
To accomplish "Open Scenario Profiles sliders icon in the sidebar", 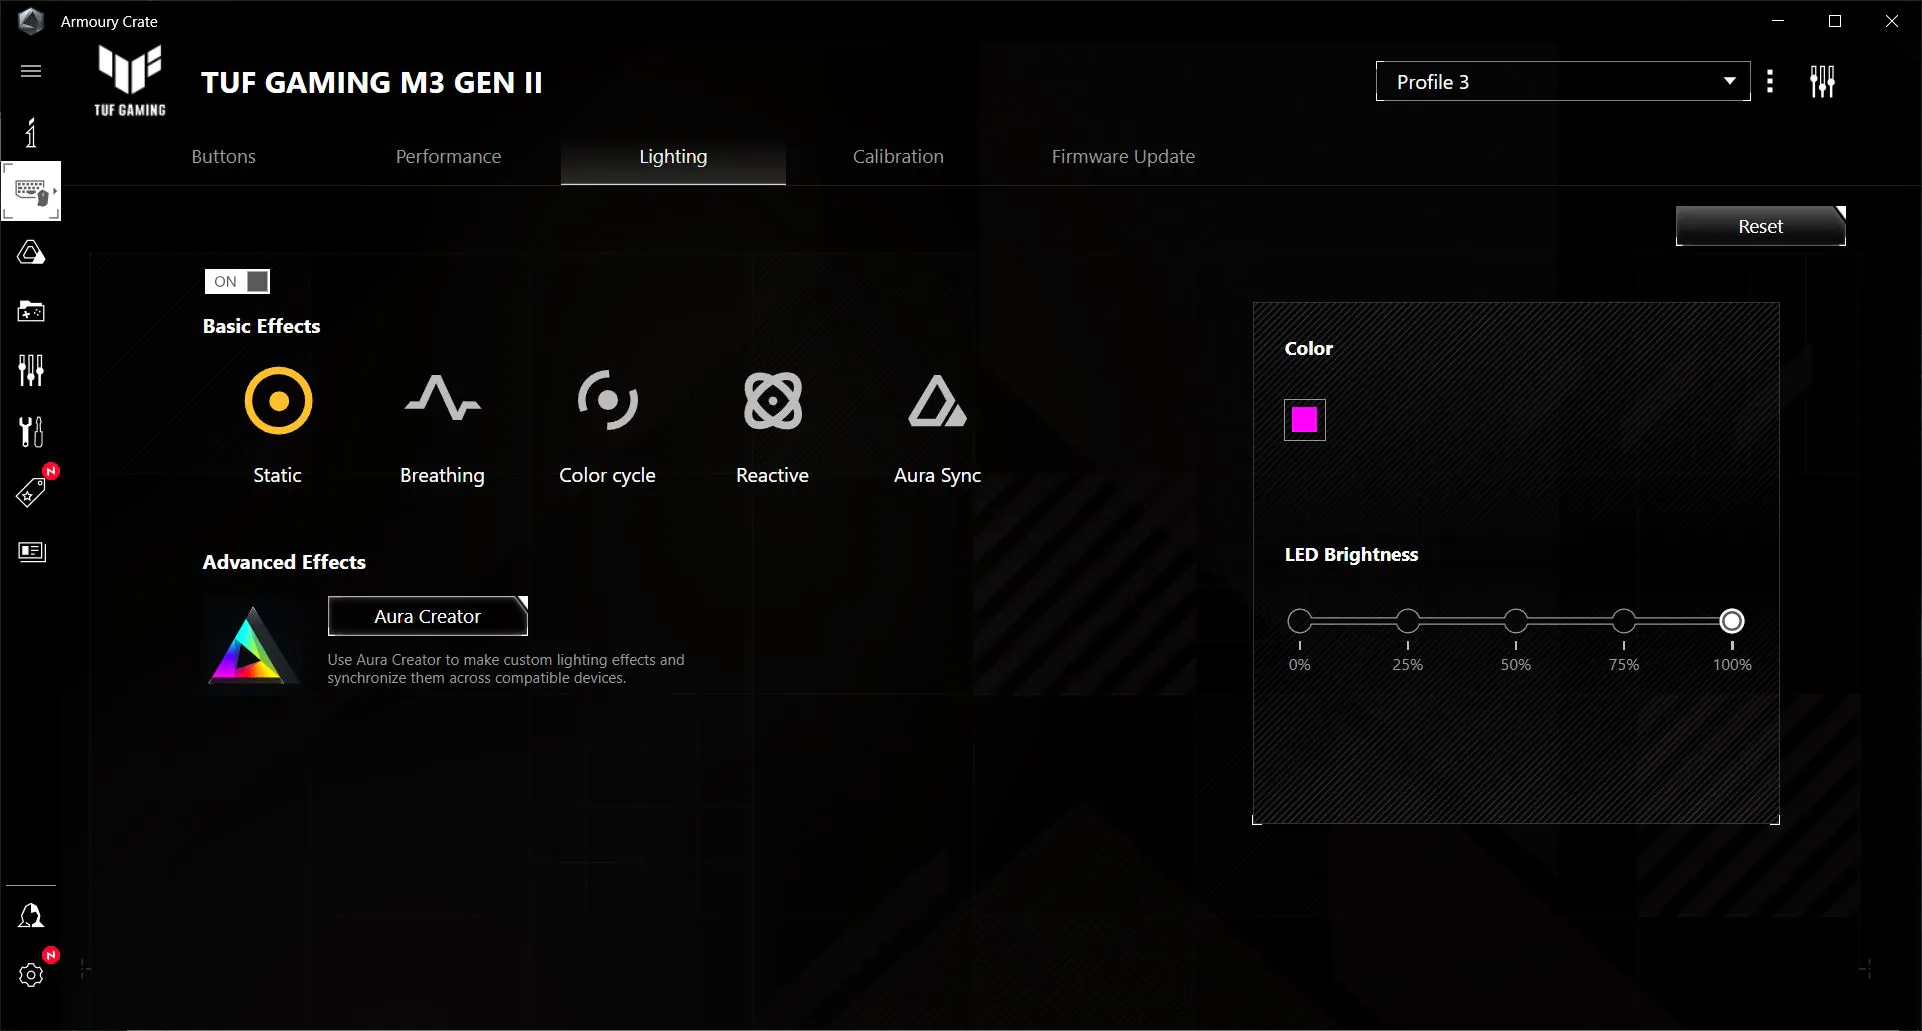I will [x=31, y=371].
